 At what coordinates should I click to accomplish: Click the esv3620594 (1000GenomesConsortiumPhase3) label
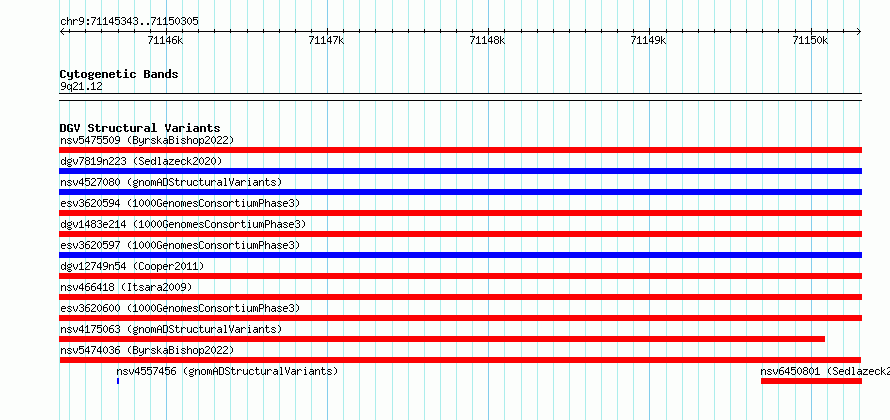[180, 203]
